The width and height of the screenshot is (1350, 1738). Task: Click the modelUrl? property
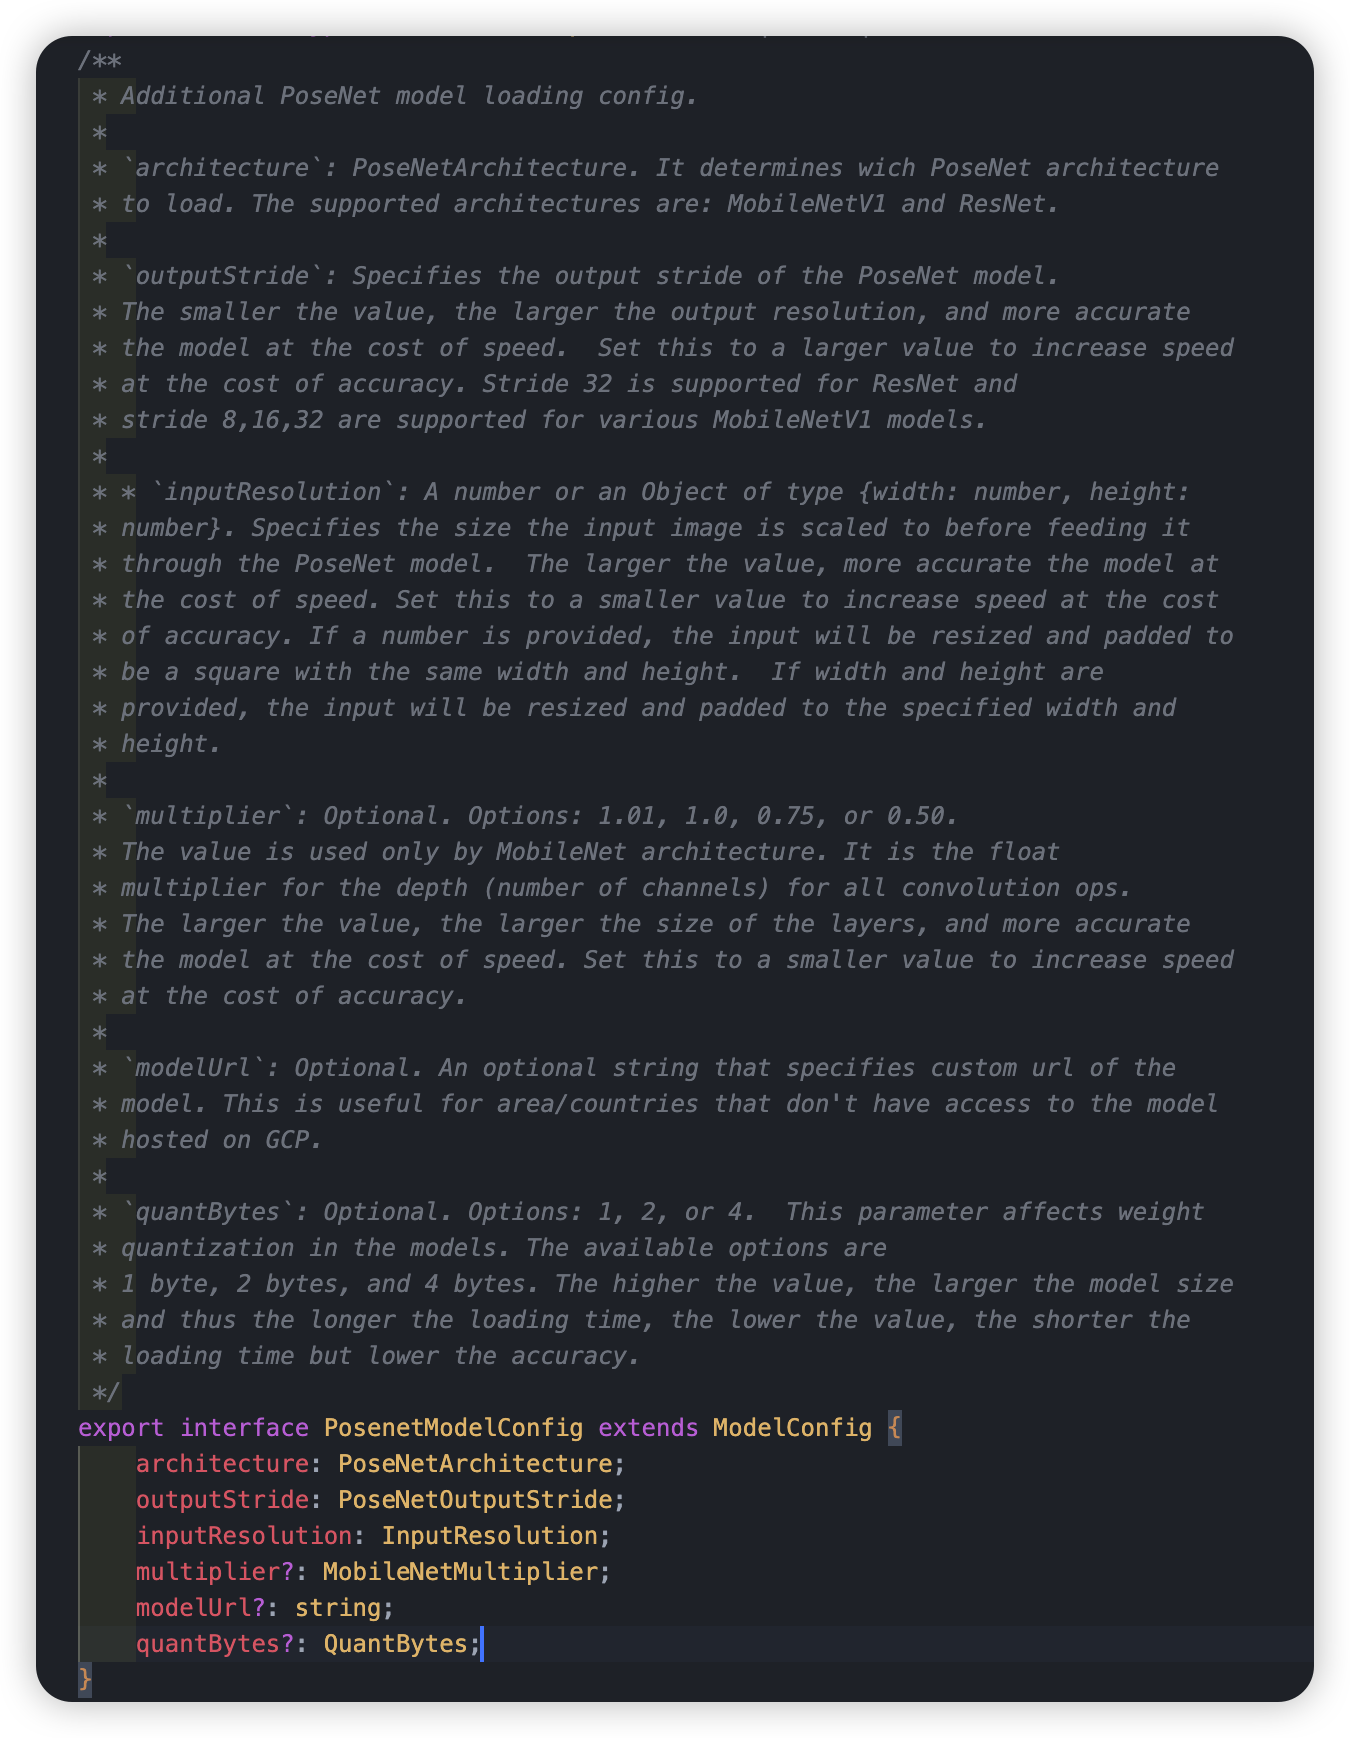click(x=200, y=1607)
